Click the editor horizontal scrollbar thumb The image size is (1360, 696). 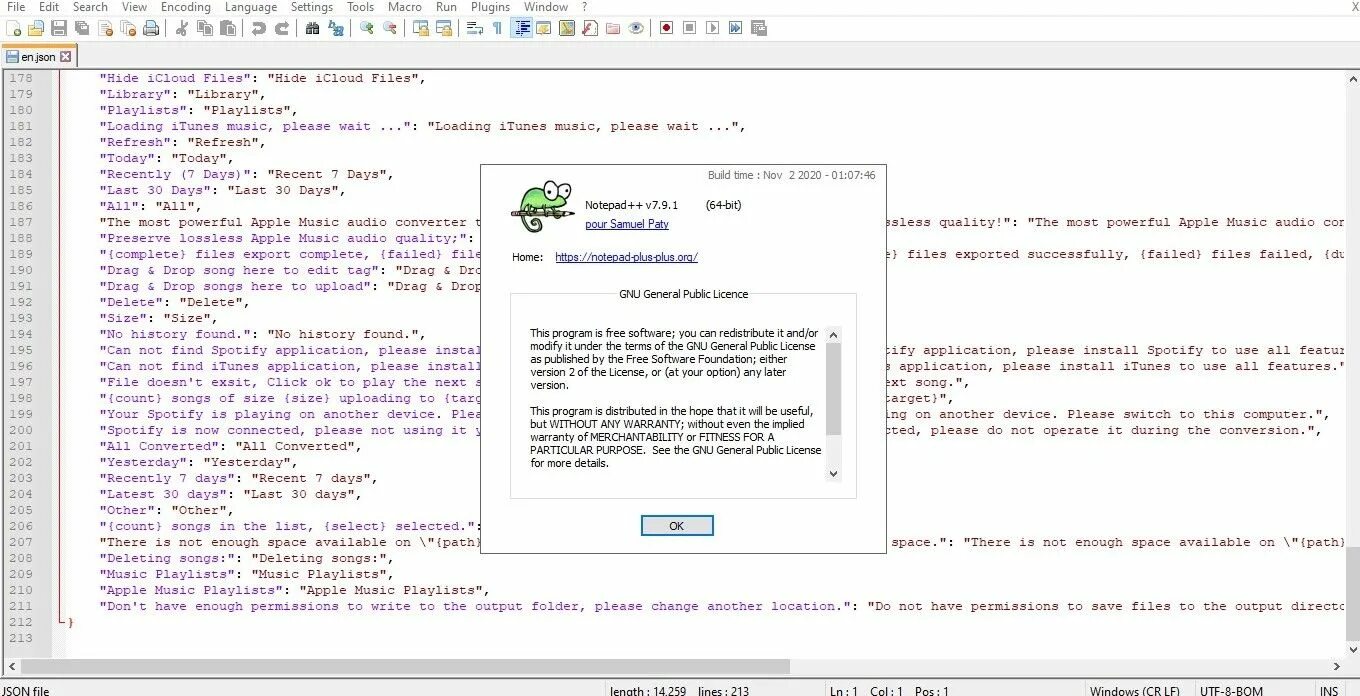[x=406, y=666]
